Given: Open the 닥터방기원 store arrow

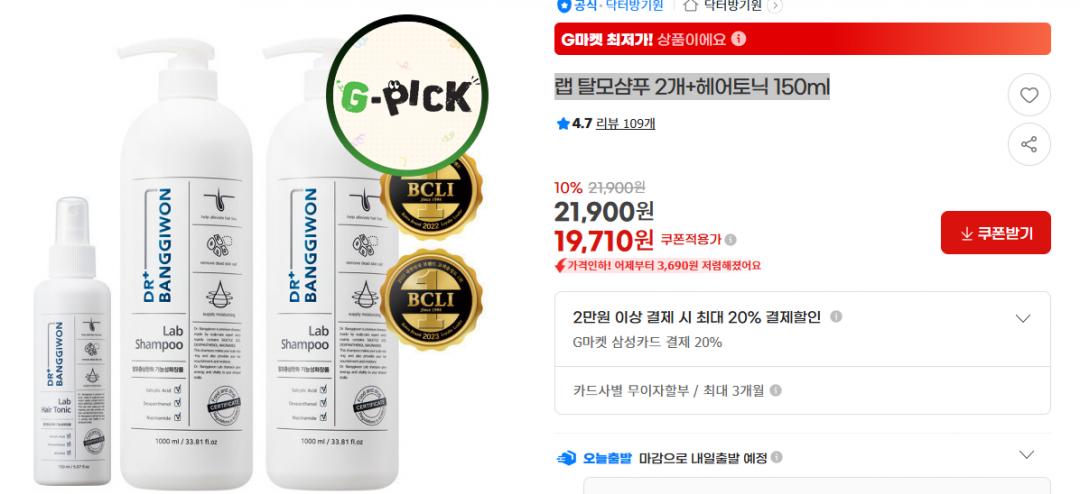Looking at the screenshot, I should [775, 6].
